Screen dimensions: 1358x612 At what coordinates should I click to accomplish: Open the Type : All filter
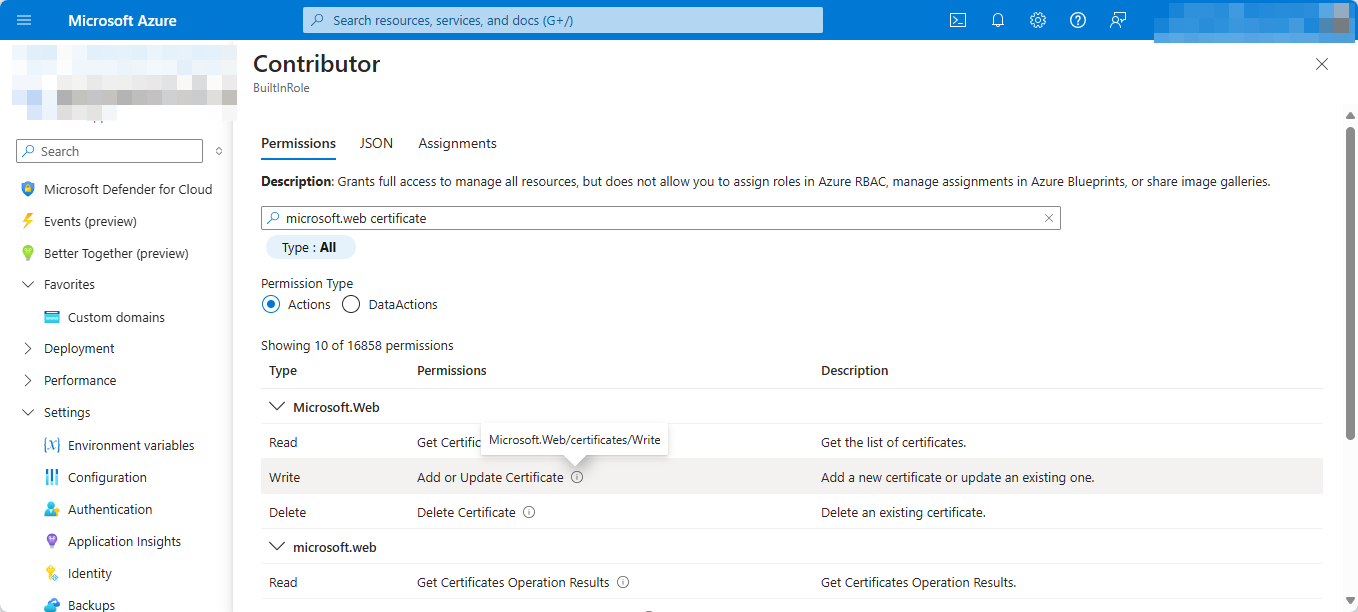click(310, 247)
